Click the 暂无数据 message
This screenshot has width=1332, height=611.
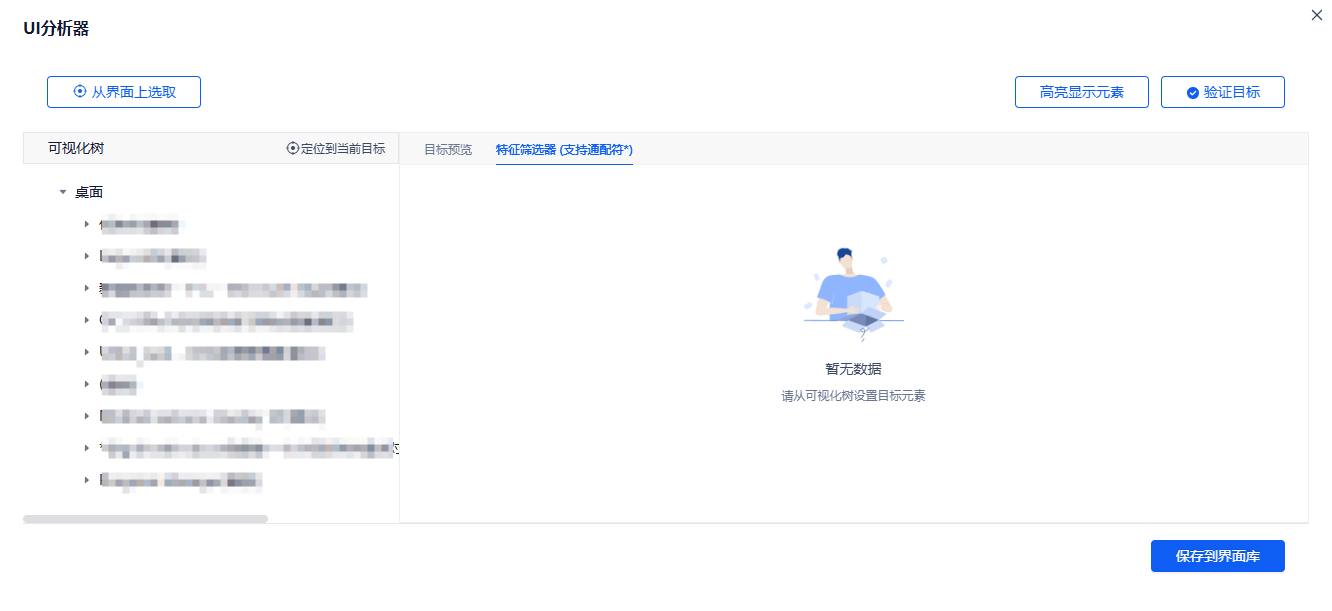click(853, 369)
